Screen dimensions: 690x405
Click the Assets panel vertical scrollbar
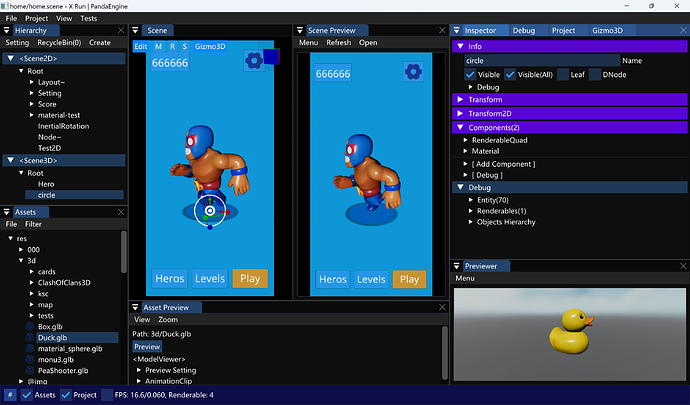[124, 252]
